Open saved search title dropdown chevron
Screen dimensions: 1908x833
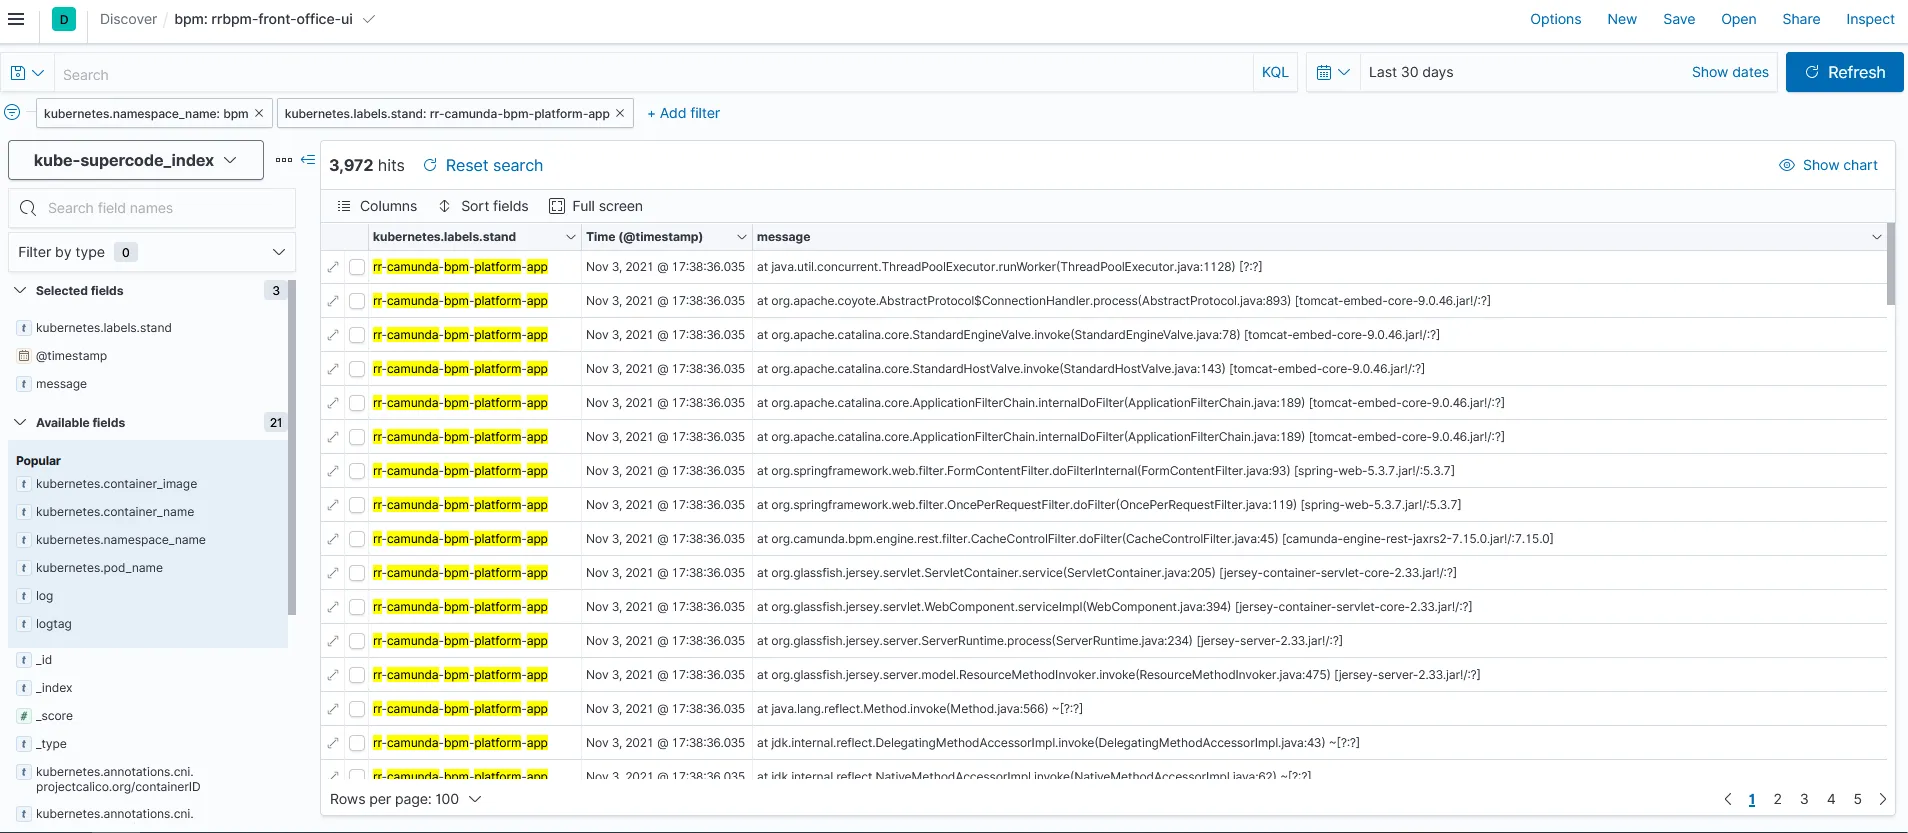coord(369,19)
